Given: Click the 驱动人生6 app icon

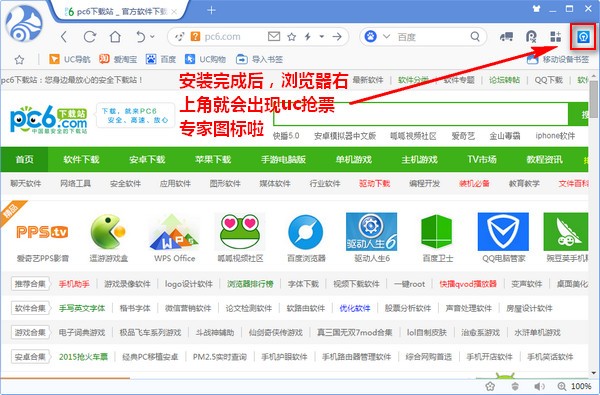Looking at the screenshot, I should pyautogui.click(x=372, y=232).
